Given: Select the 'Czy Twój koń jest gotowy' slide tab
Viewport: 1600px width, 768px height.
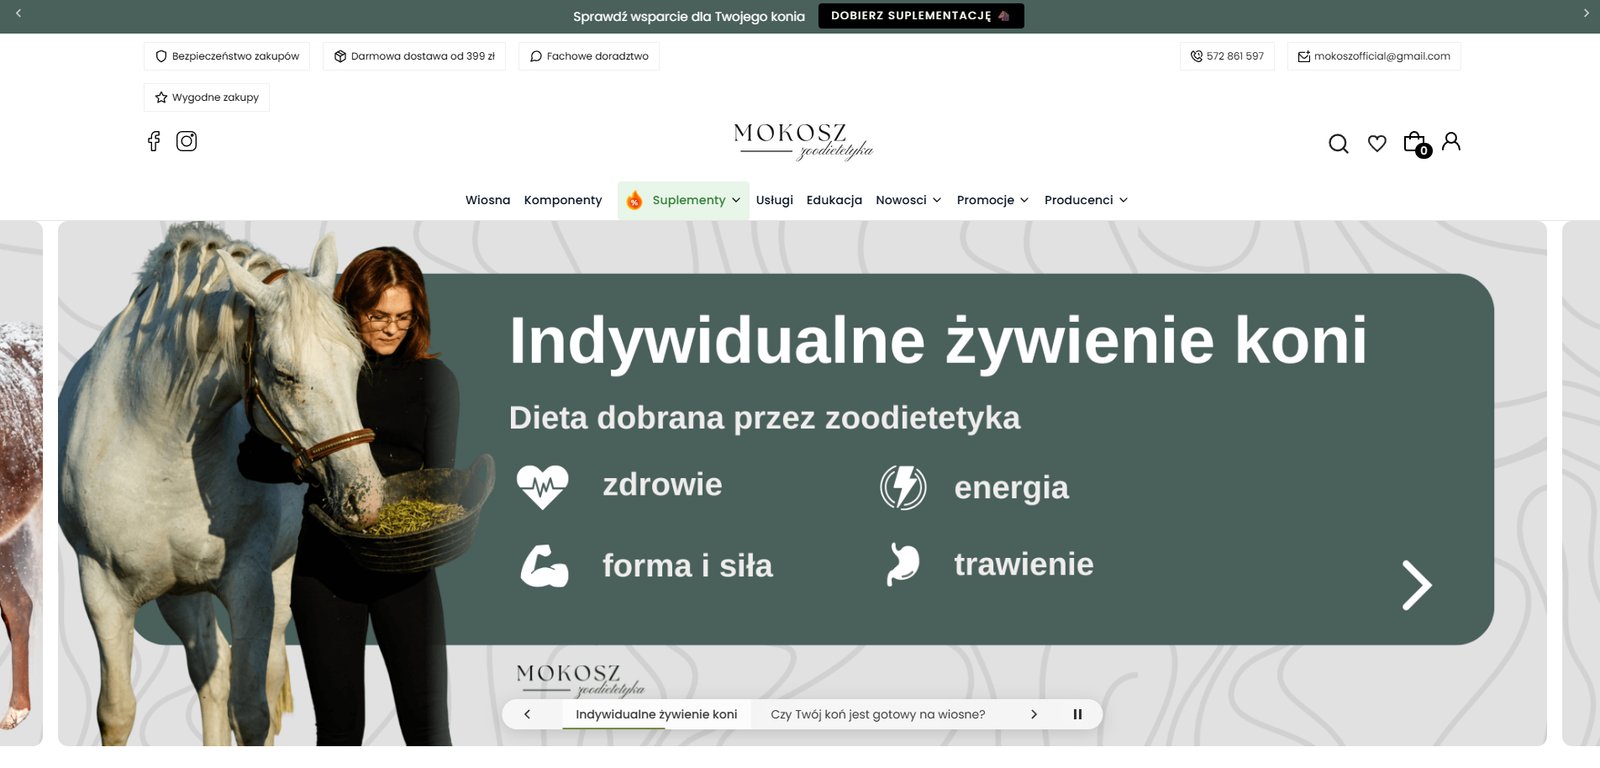Looking at the screenshot, I should pyautogui.click(x=877, y=714).
